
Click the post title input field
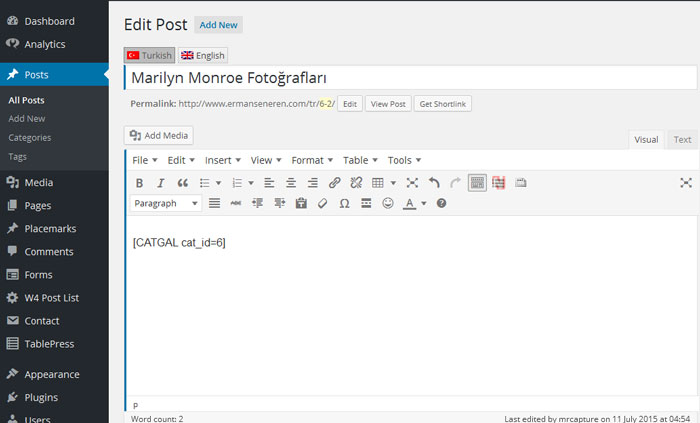coord(410,78)
